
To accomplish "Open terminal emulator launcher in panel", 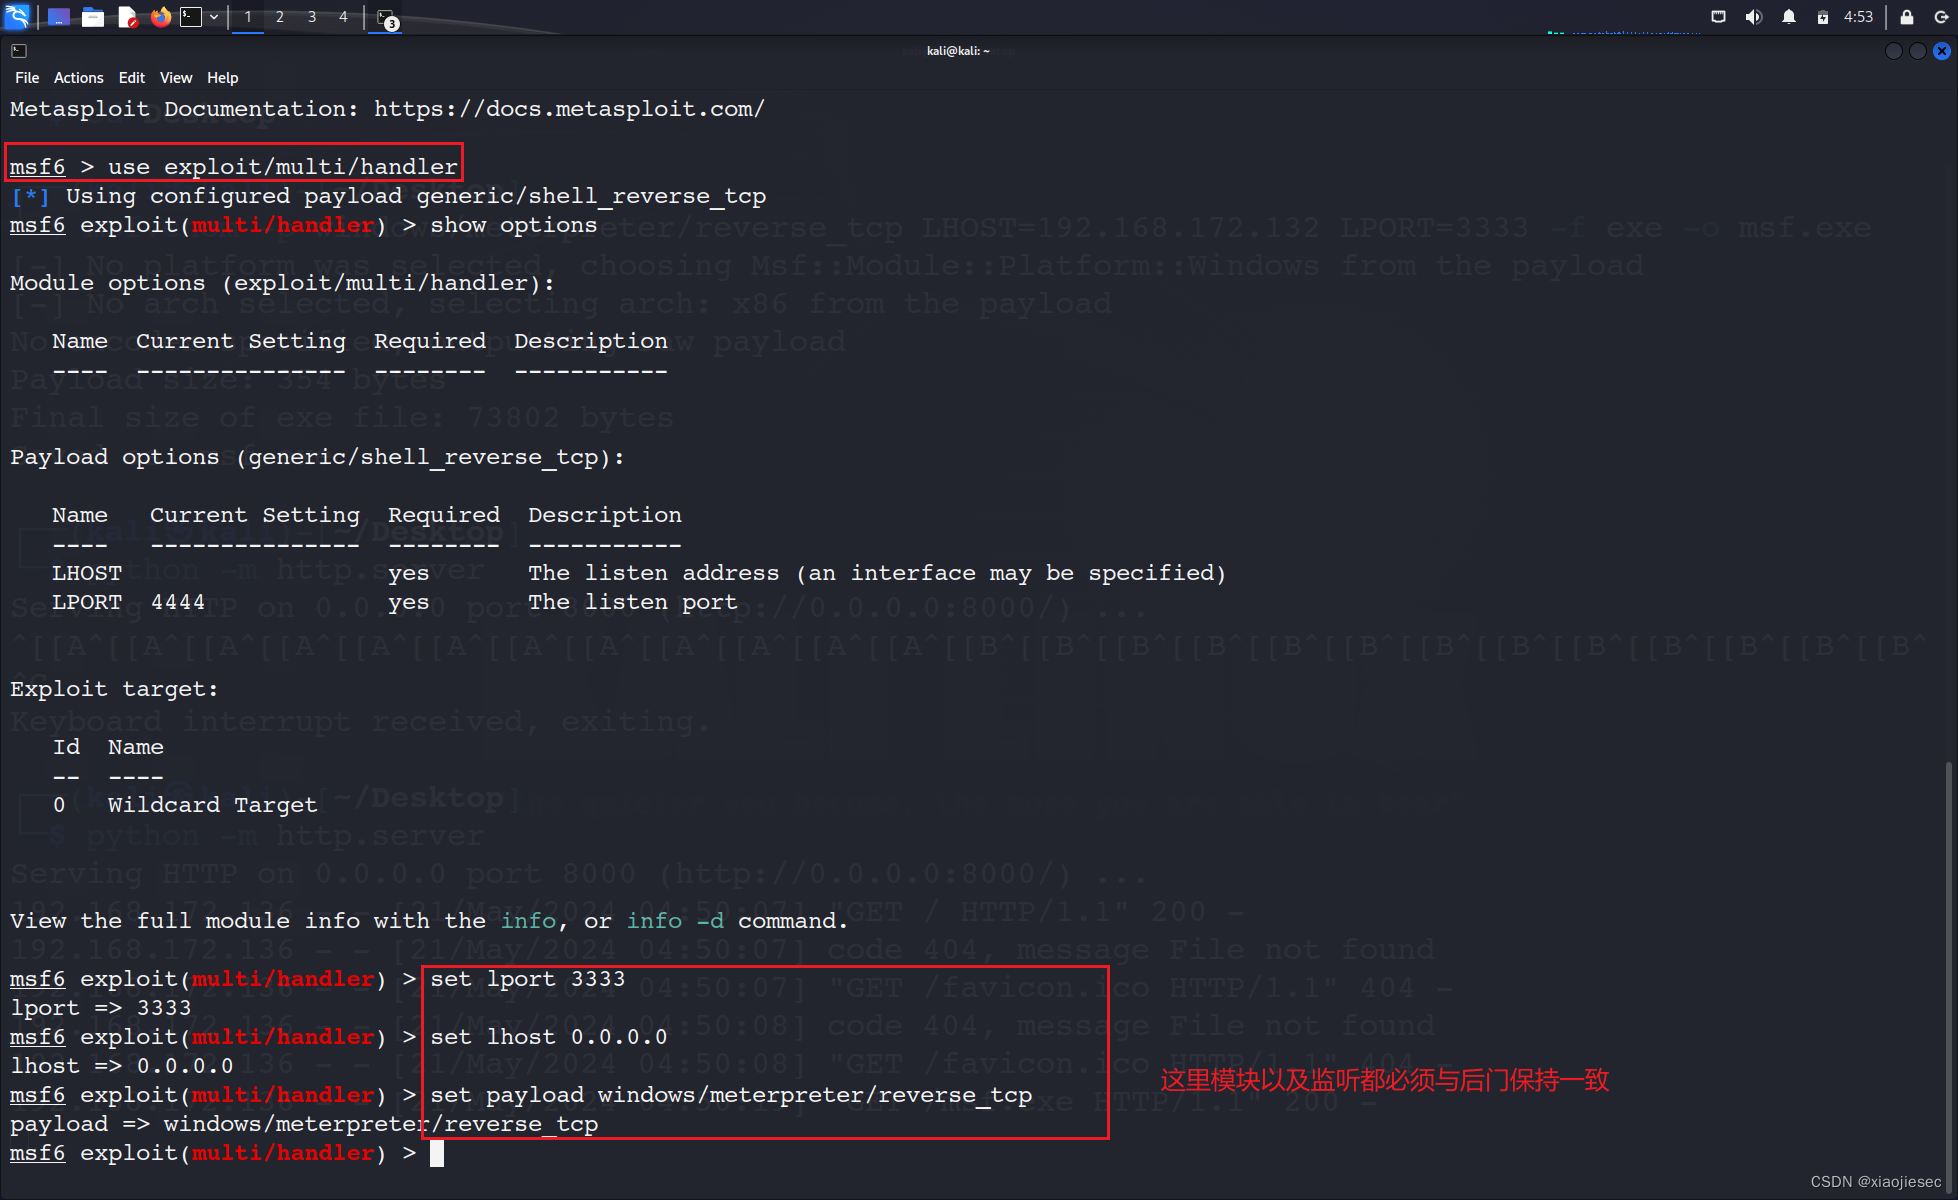I will click(191, 17).
